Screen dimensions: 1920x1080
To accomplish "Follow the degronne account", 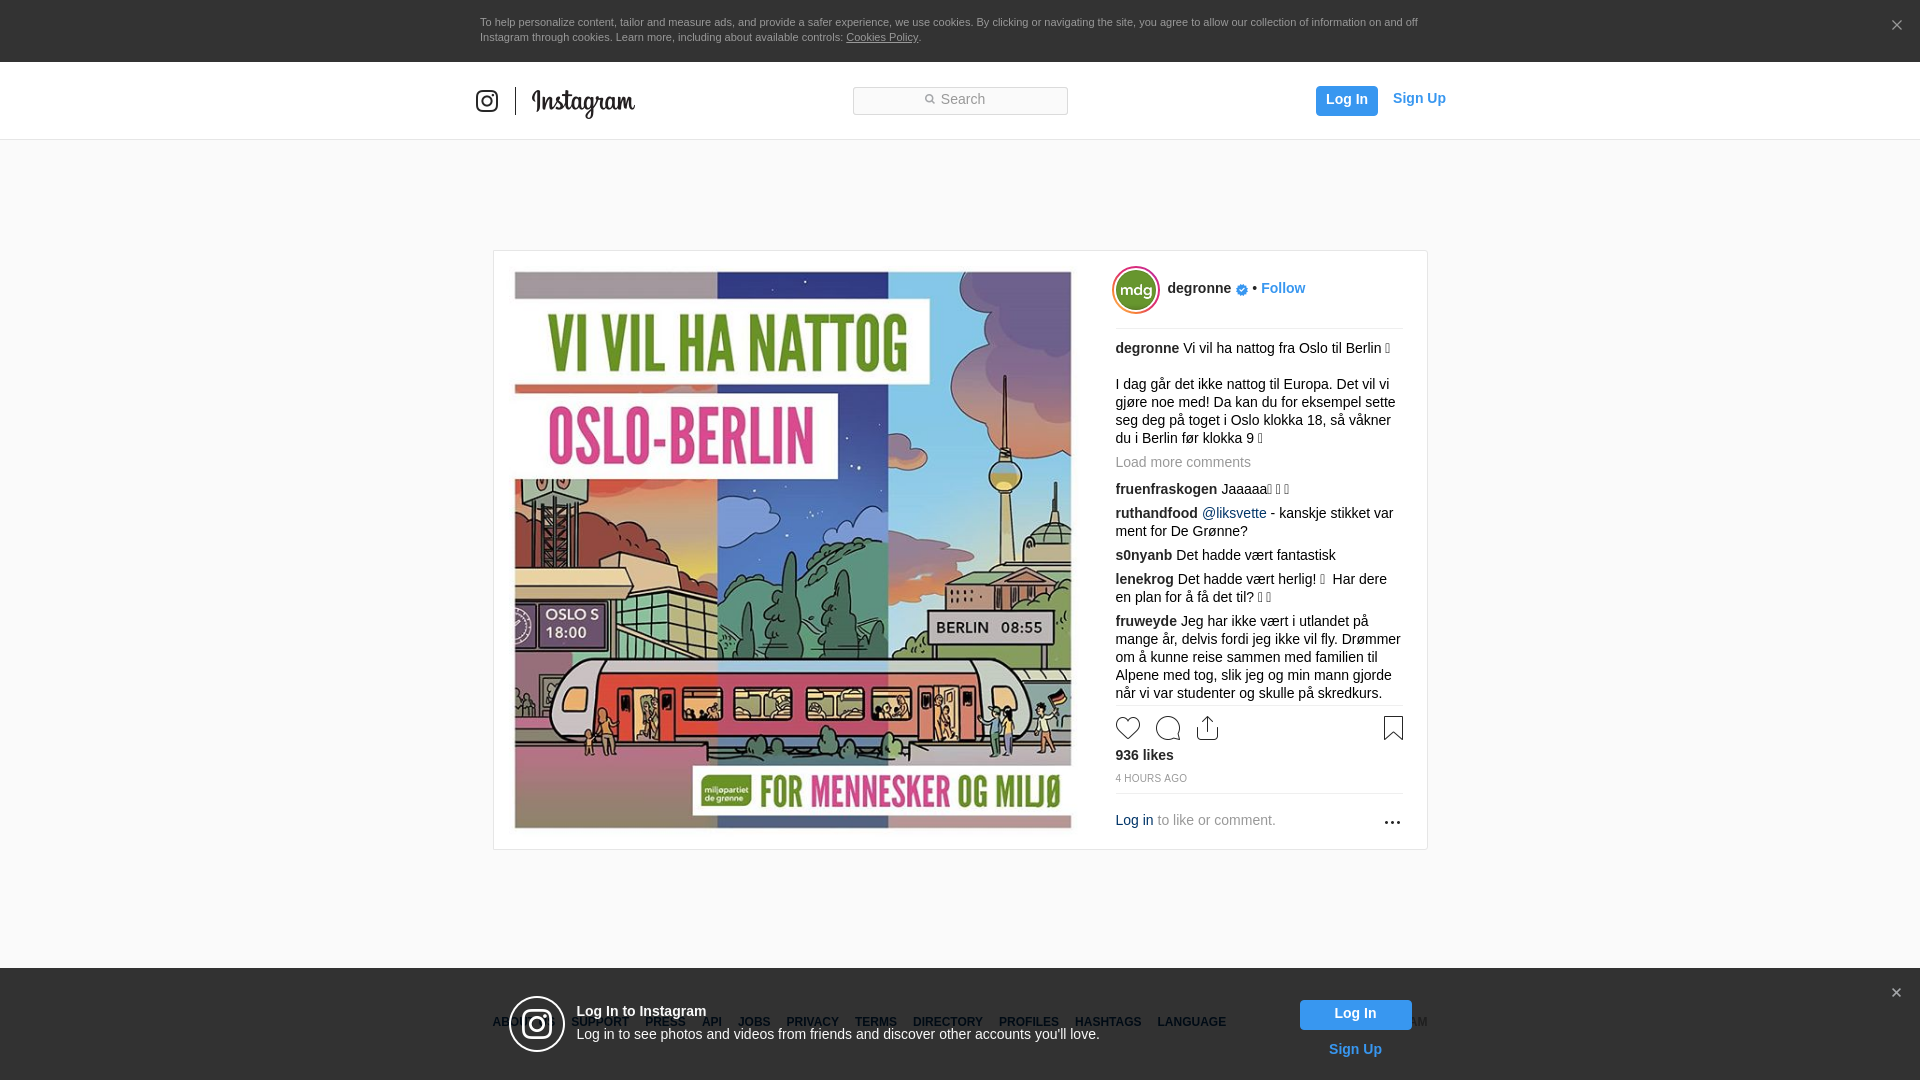I will pyautogui.click(x=1282, y=288).
